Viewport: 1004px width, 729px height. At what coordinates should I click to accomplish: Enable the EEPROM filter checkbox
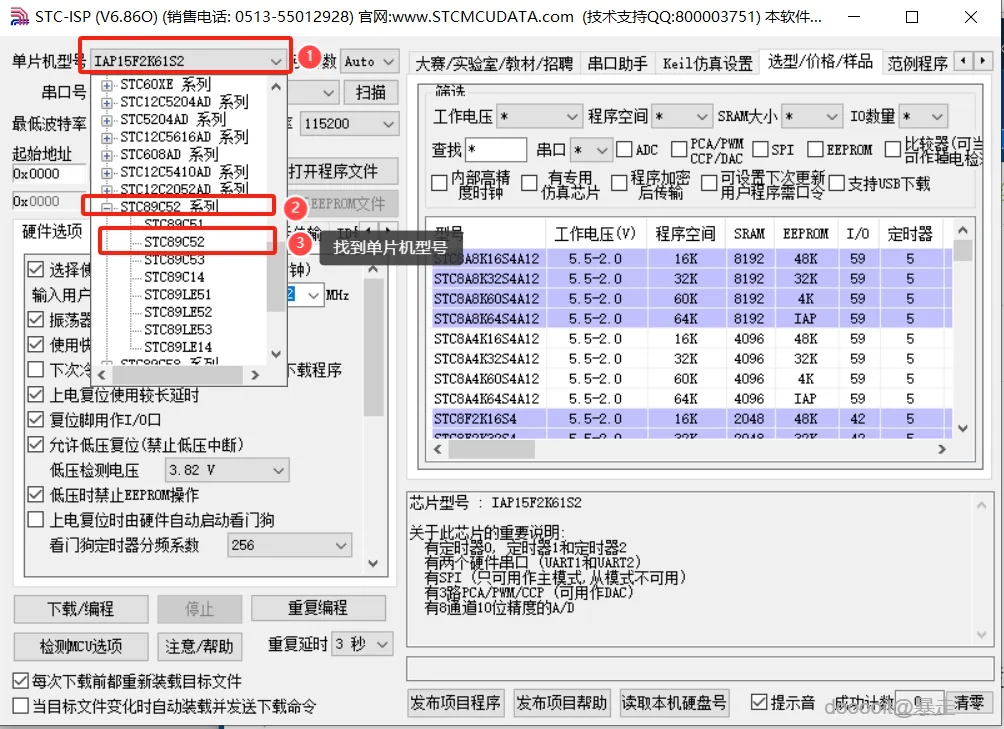(815, 150)
